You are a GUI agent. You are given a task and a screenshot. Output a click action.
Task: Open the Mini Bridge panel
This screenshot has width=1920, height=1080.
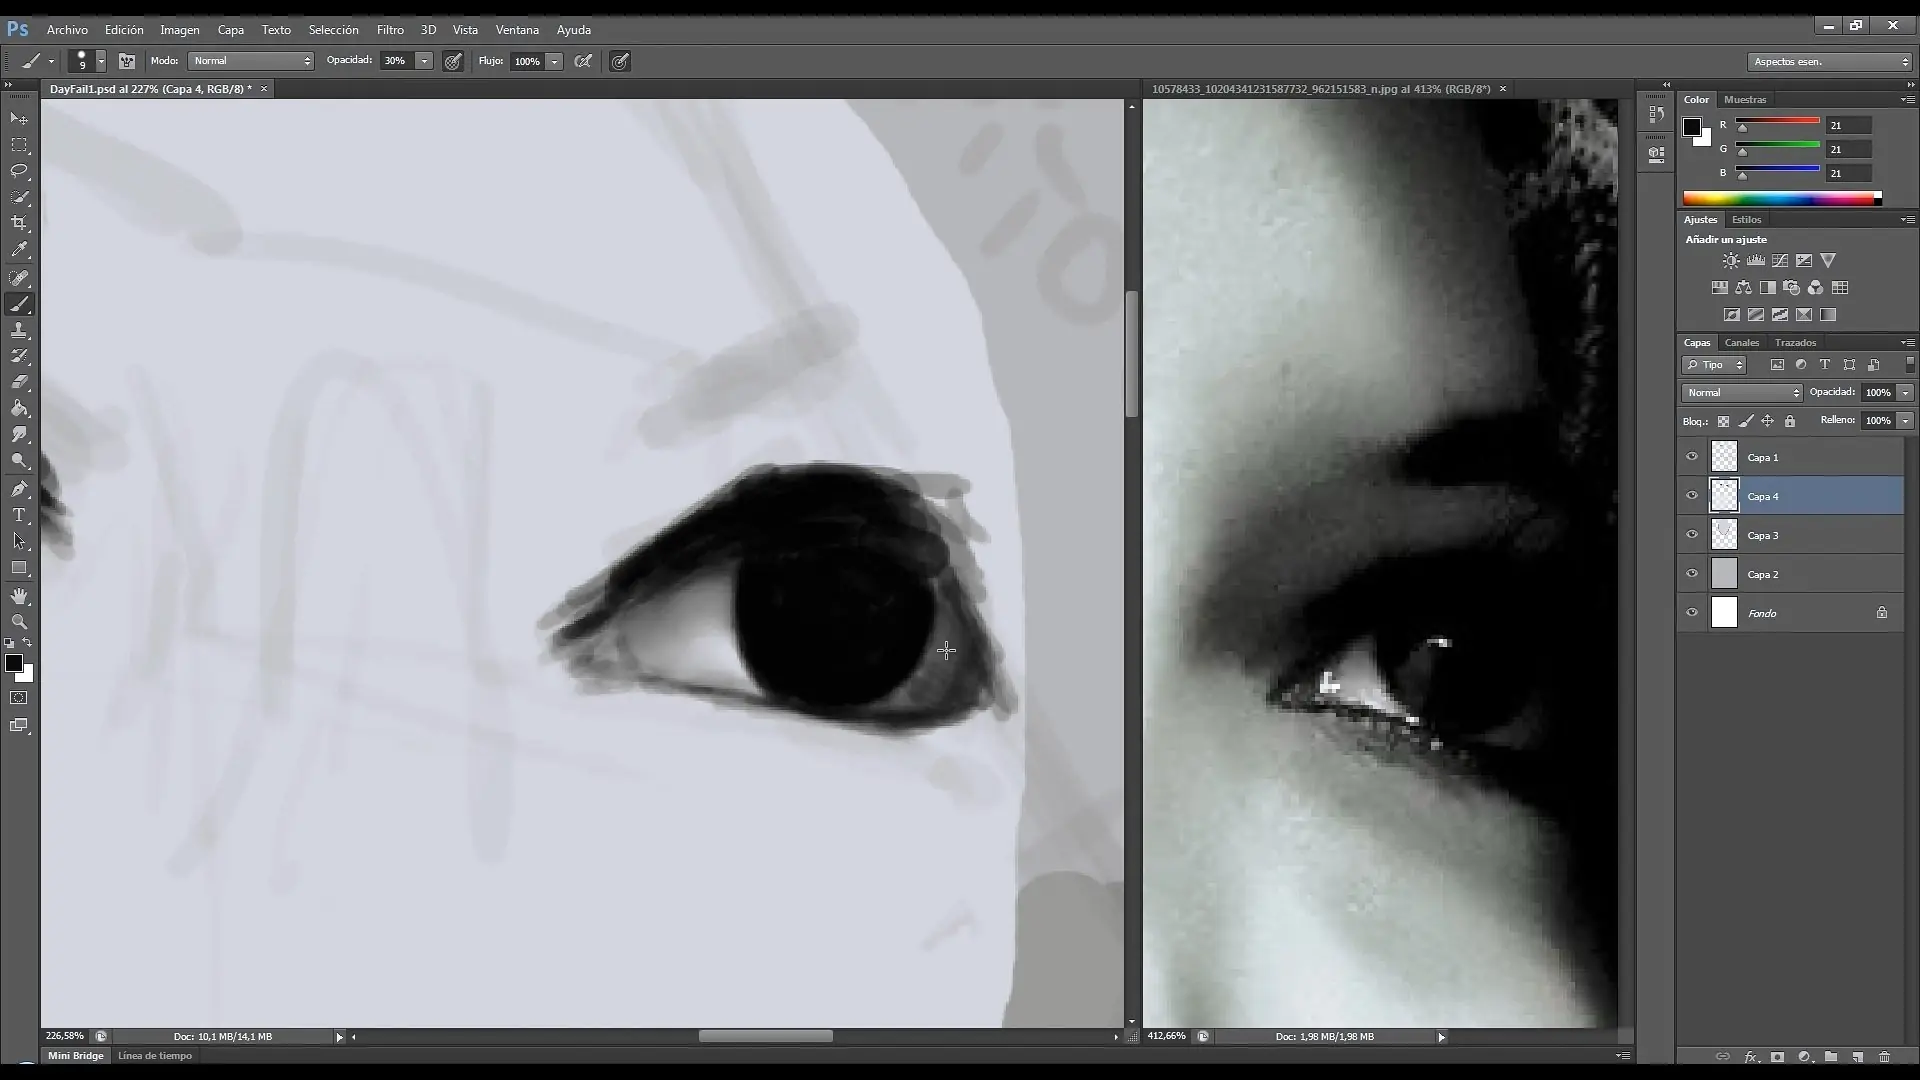pos(76,1056)
